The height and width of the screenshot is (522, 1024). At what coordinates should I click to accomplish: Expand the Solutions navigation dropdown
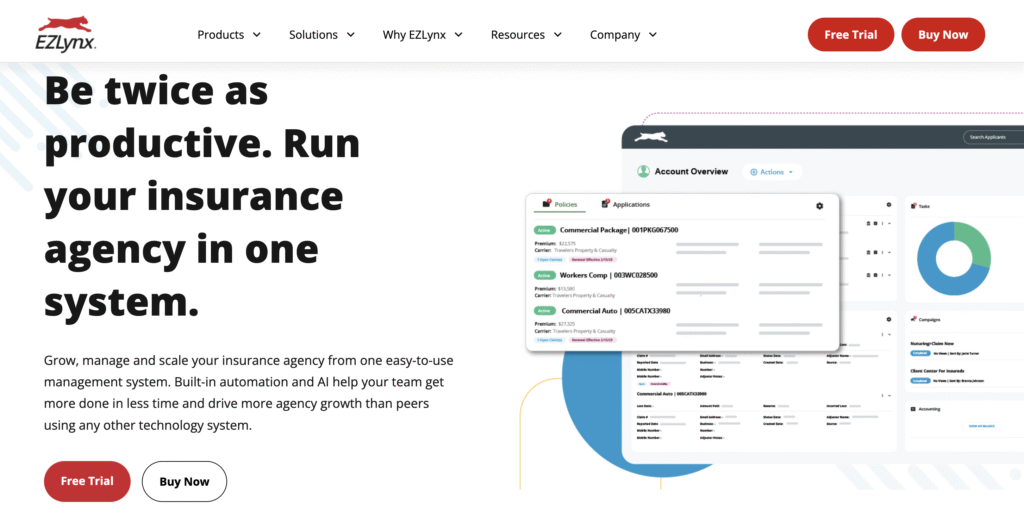pos(321,35)
